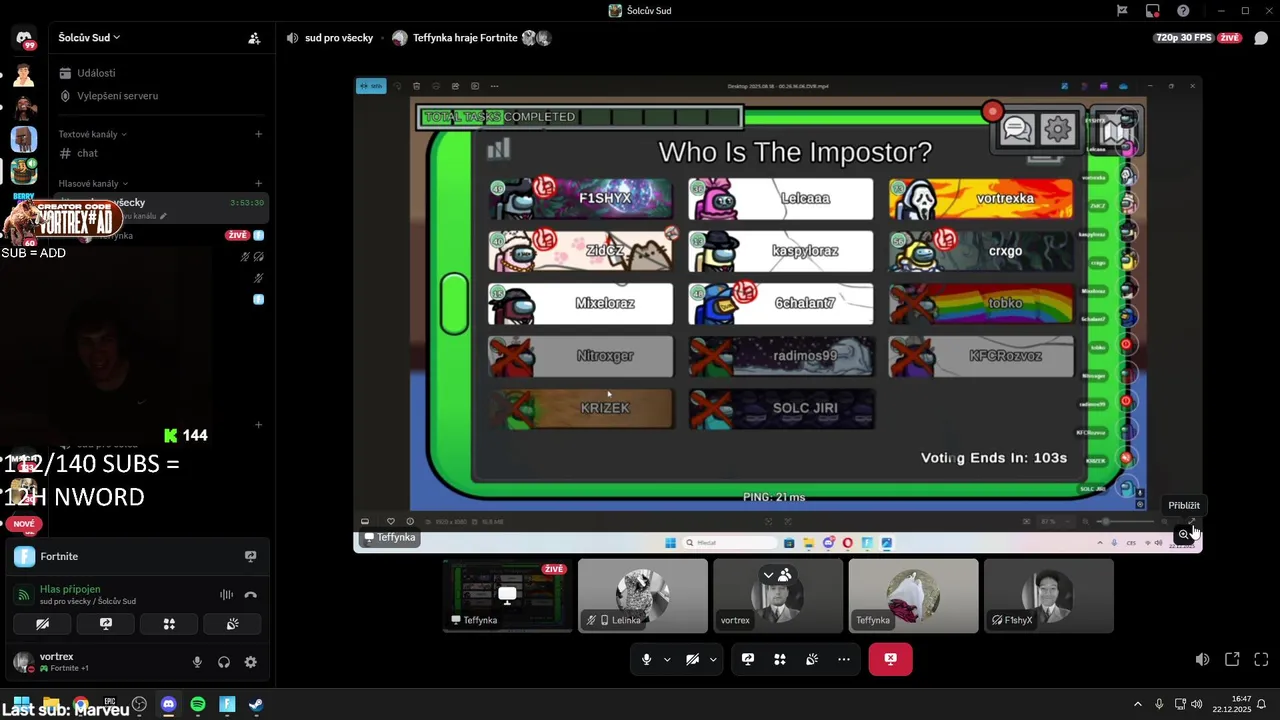The image size is (1280, 720).
Task: Mute microphone in the user panel
Action: 197,662
